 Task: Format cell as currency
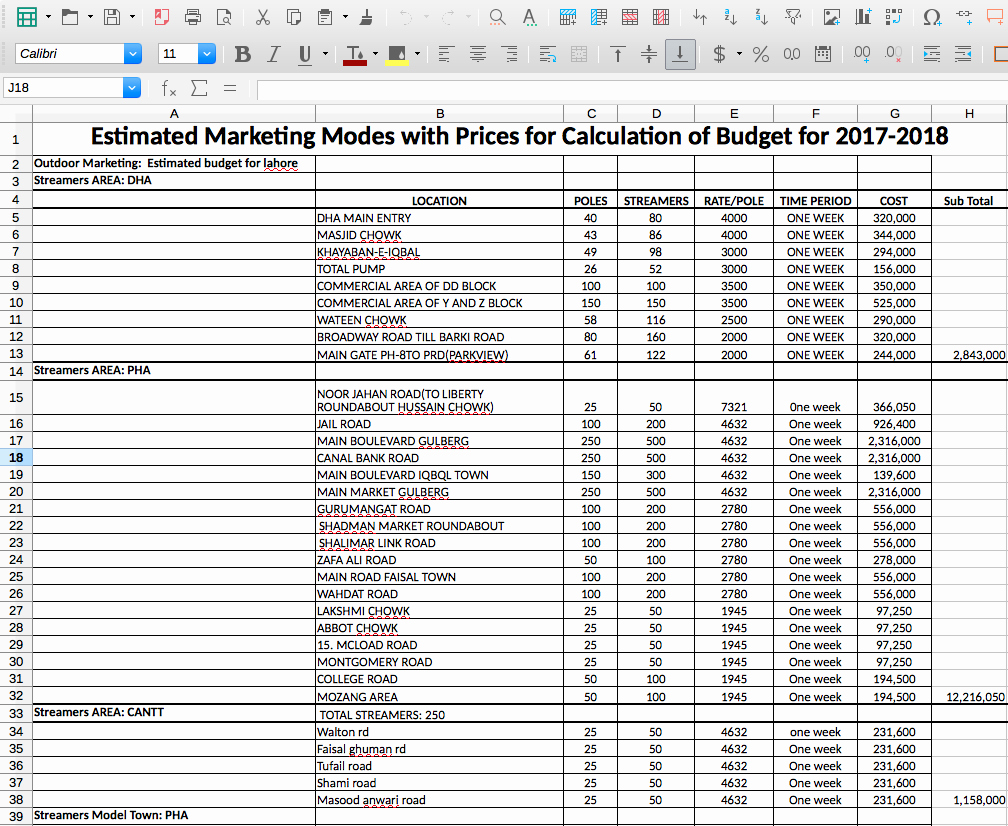pyautogui.click(x=719, y=55)
